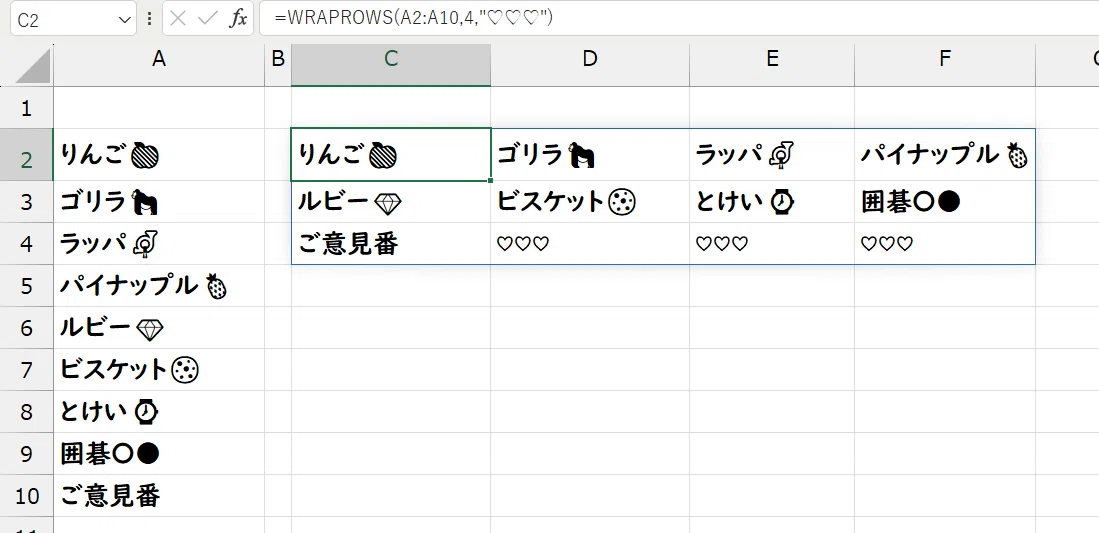The height and width of the screenshot is (533, 1099).
Task: Select row 8 header
Action: 27,412
